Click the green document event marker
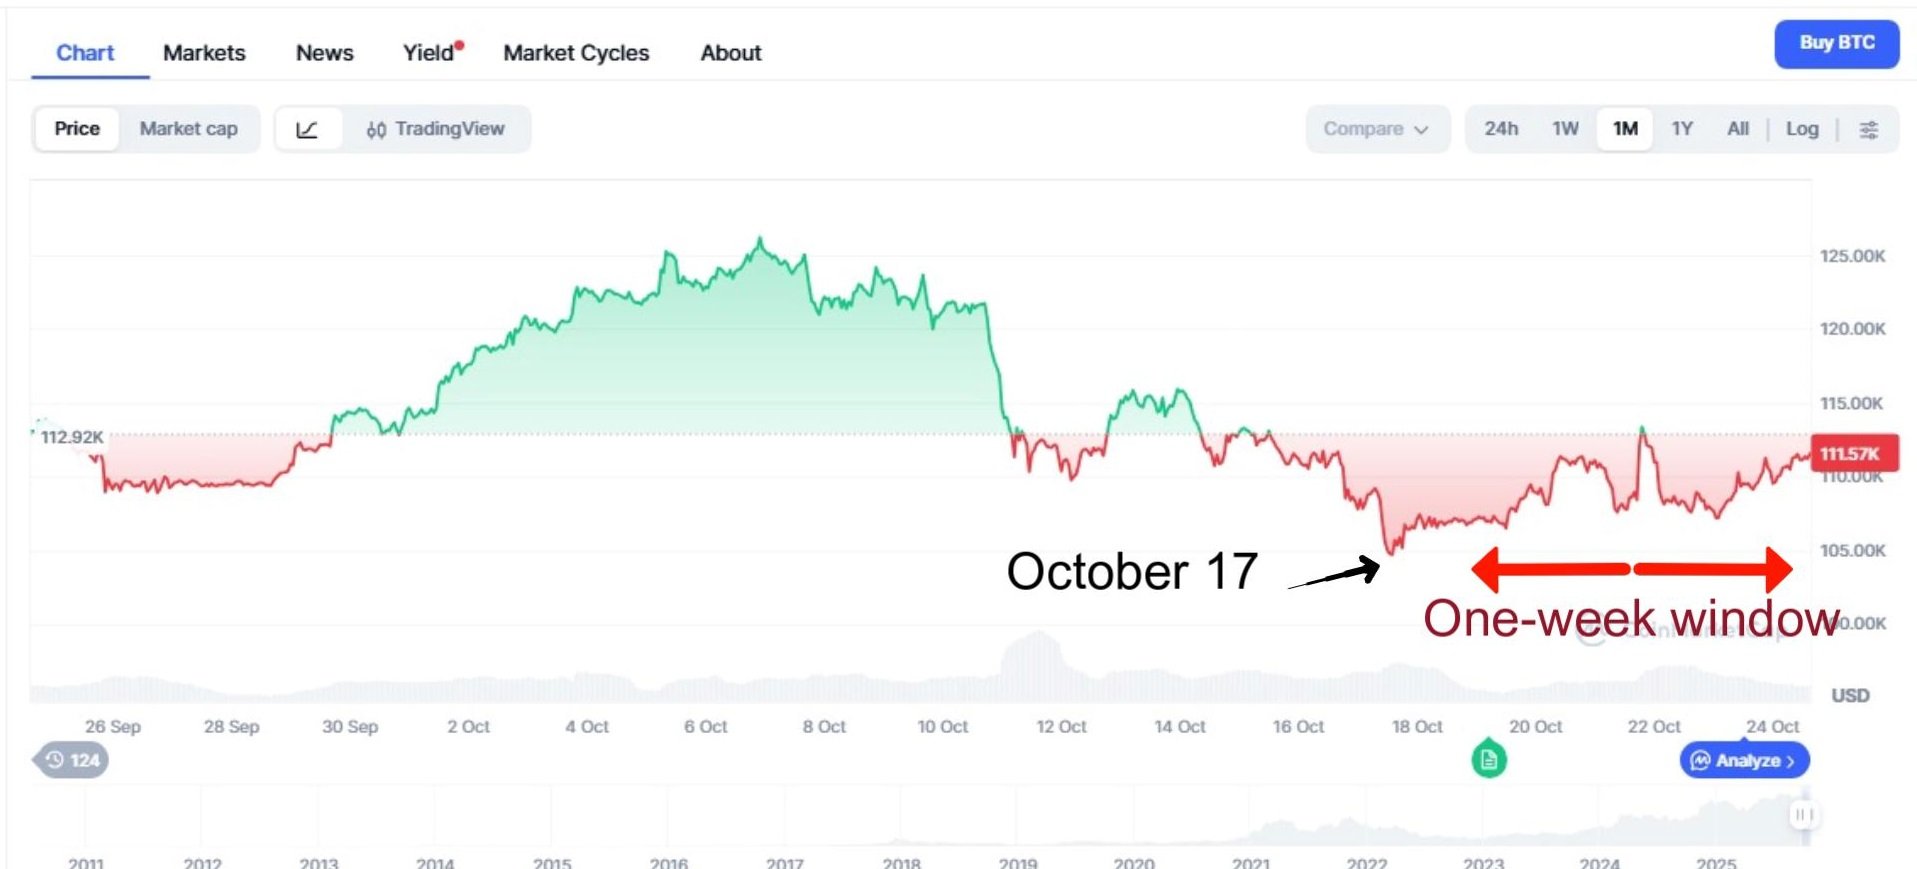This screenshot has height=869, width=1917. (1488, 759)
